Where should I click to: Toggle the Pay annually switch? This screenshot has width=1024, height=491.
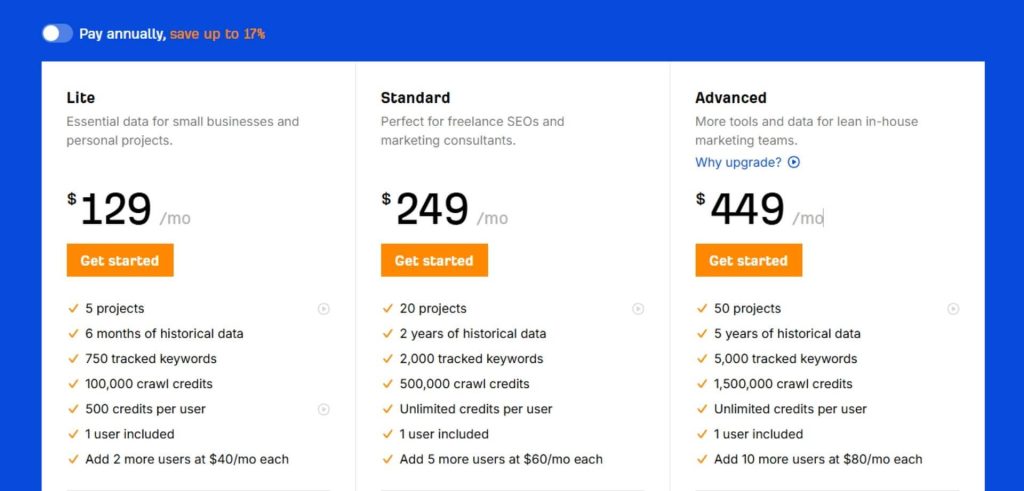coord(57,34)
